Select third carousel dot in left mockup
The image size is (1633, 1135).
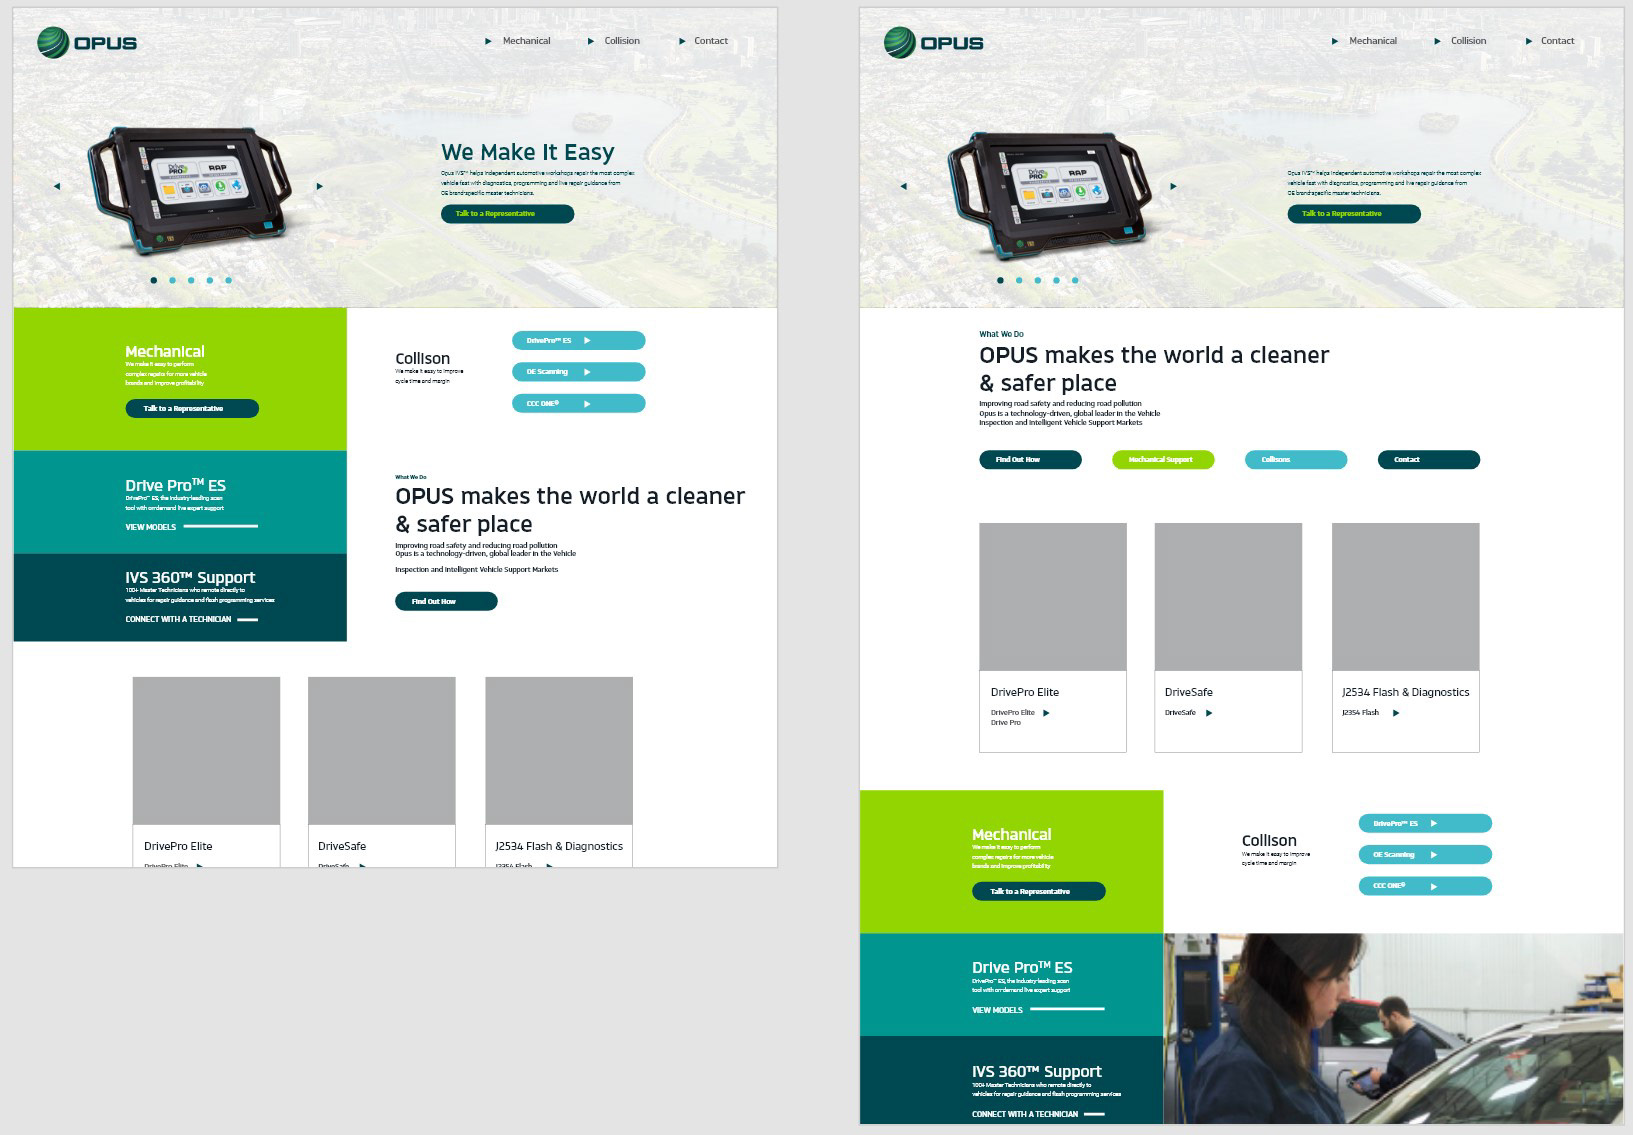(x=191, y=280)
